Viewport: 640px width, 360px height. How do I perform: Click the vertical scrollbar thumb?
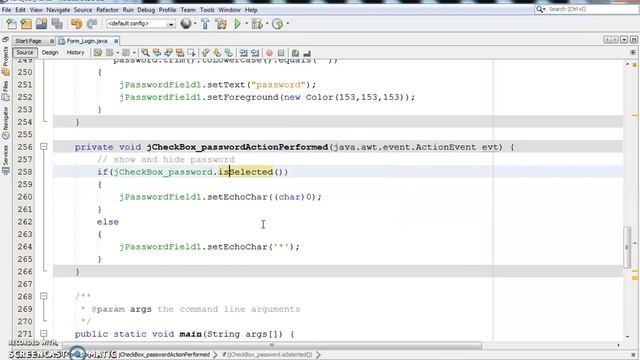(627, 247)
